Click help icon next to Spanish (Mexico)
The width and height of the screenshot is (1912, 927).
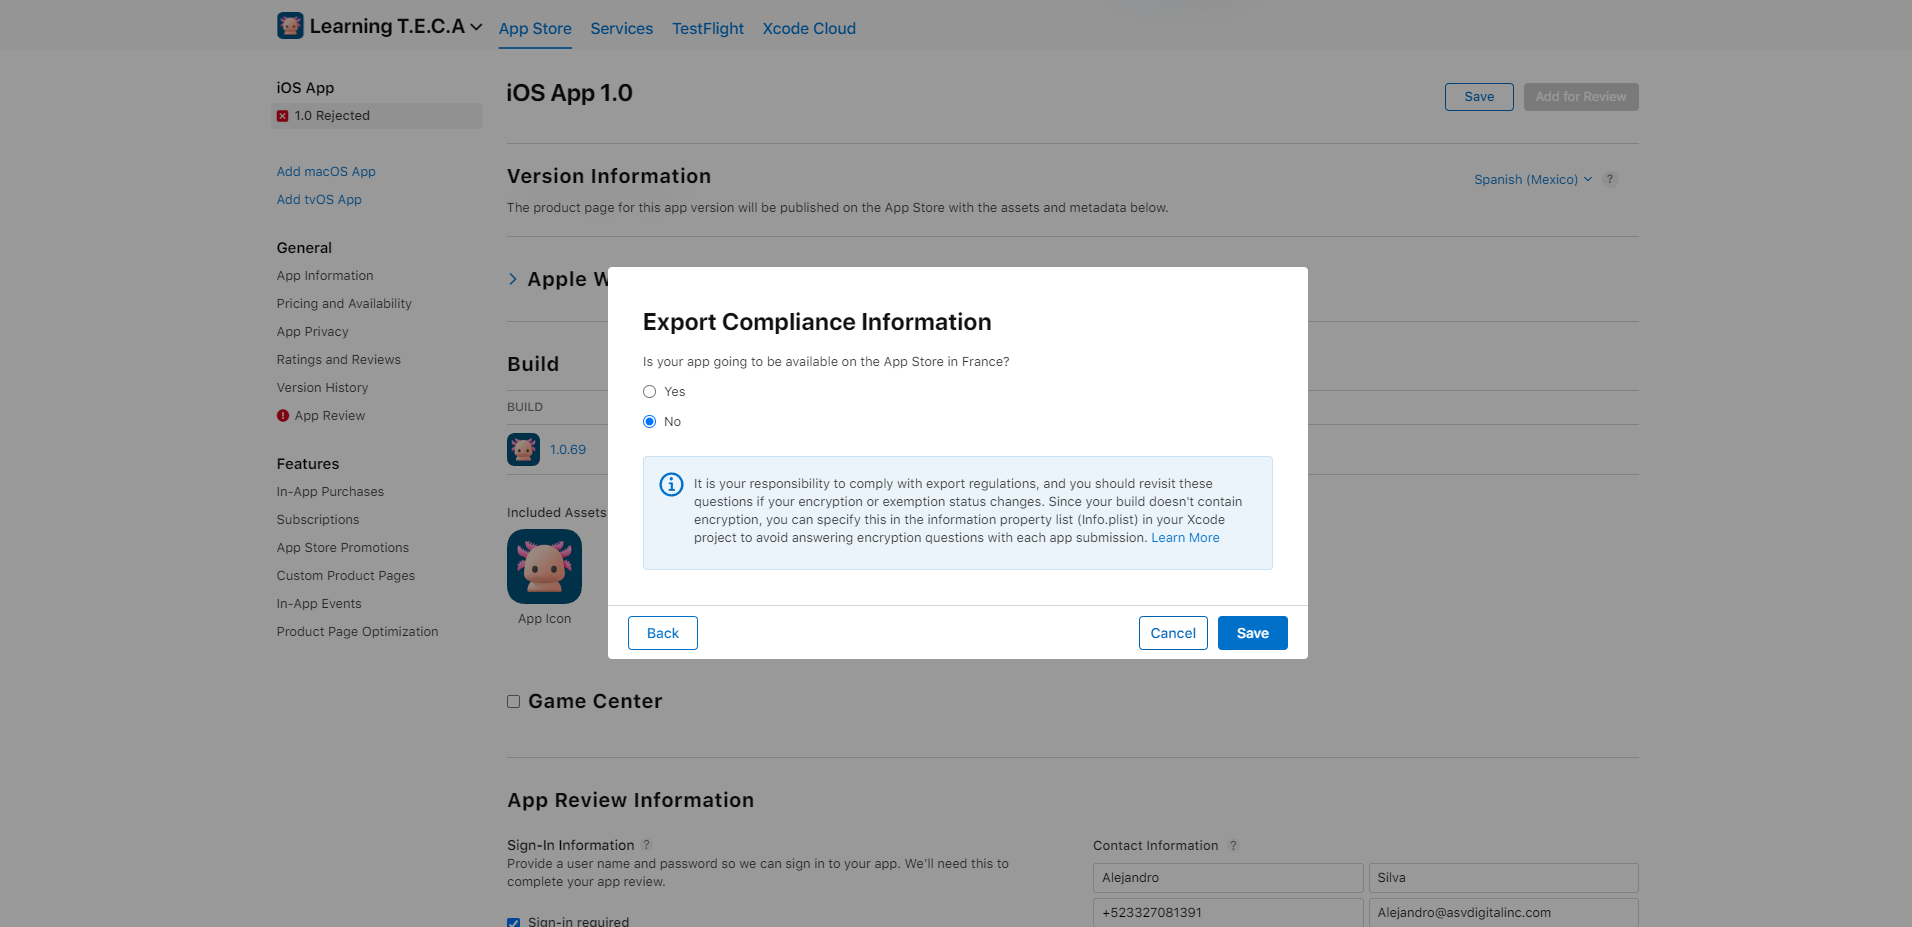(x=1610, y=180)
